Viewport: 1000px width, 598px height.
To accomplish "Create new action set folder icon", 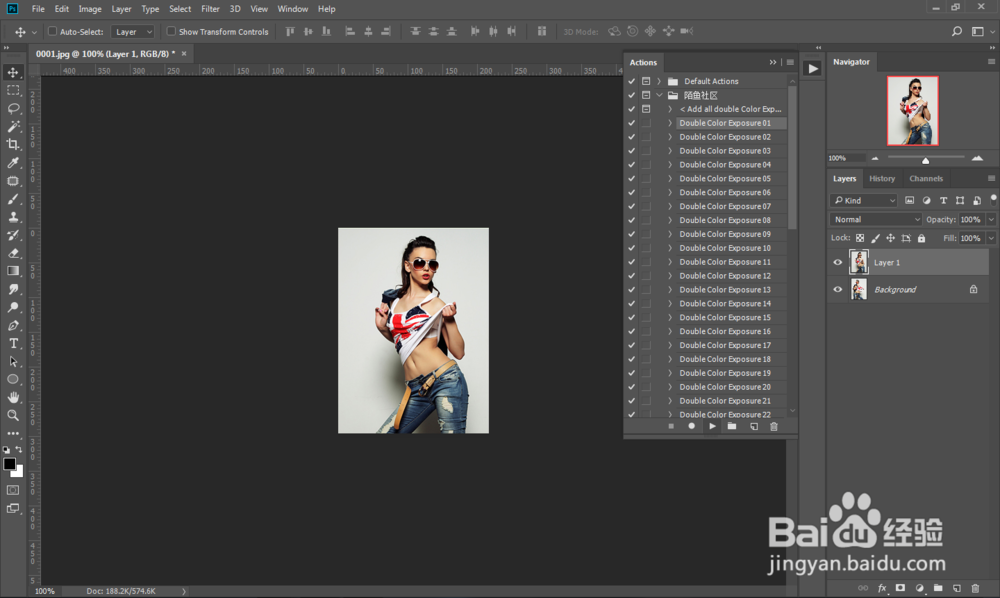I will 732,426.
